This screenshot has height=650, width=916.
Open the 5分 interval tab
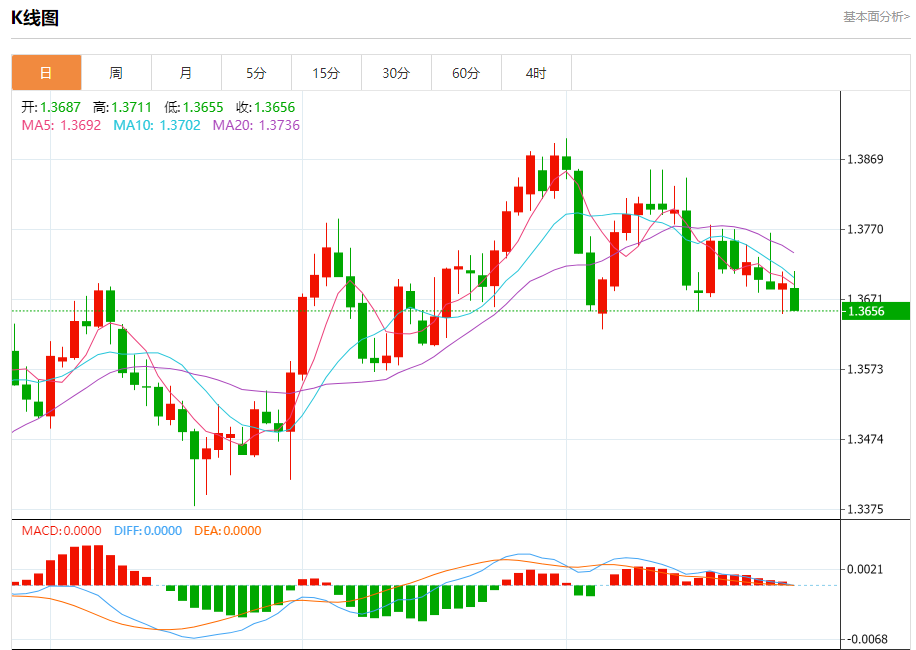pos(256,73)
